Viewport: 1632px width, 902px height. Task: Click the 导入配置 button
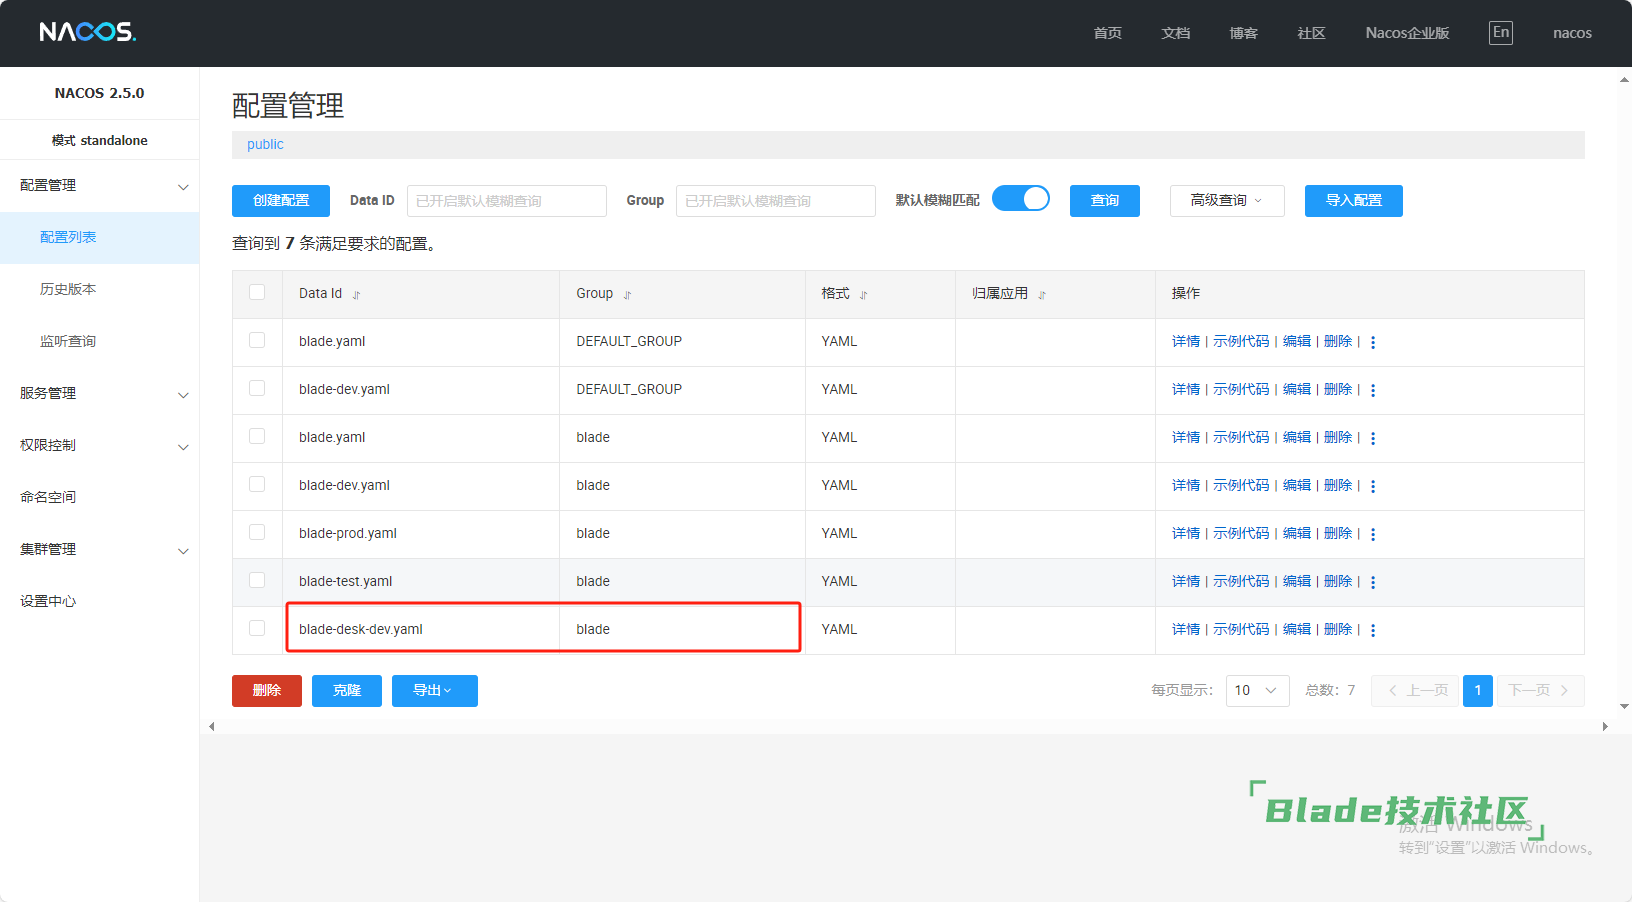(x=1354, y=201)
